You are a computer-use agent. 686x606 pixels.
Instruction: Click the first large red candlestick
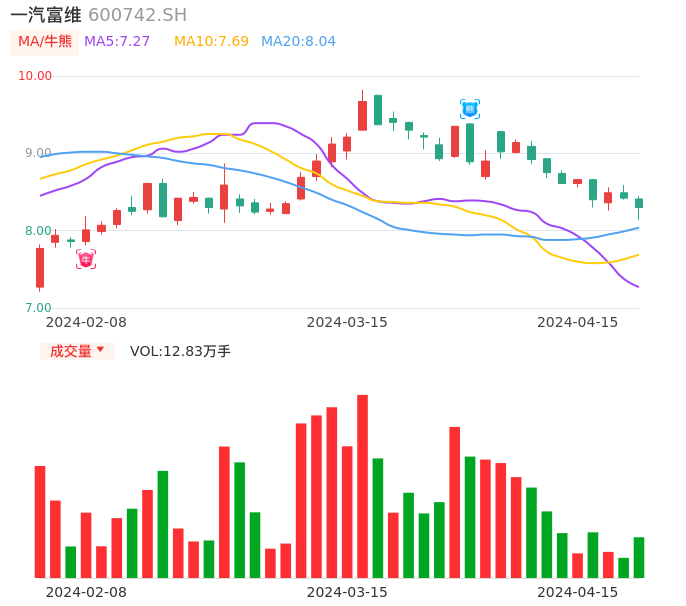click(x=40, y=268)
